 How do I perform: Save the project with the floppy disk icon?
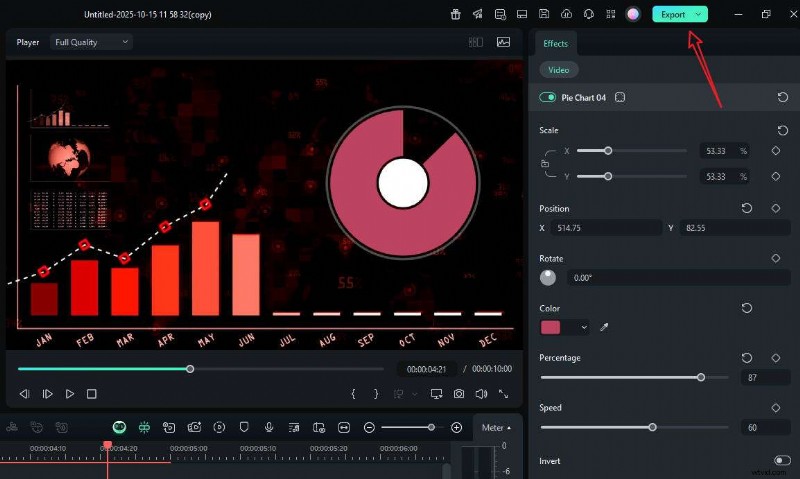544,14
